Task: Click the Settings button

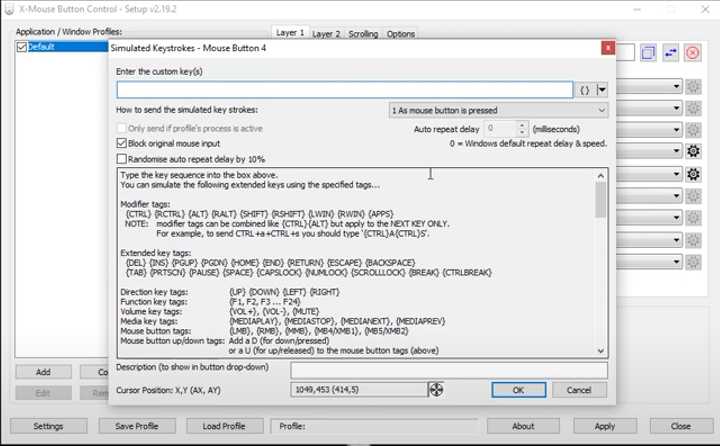Action: tap(48, 426)
